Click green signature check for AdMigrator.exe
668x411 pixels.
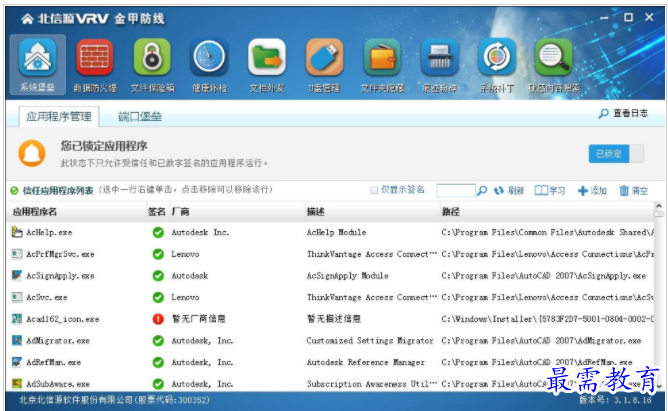(158, 341)
